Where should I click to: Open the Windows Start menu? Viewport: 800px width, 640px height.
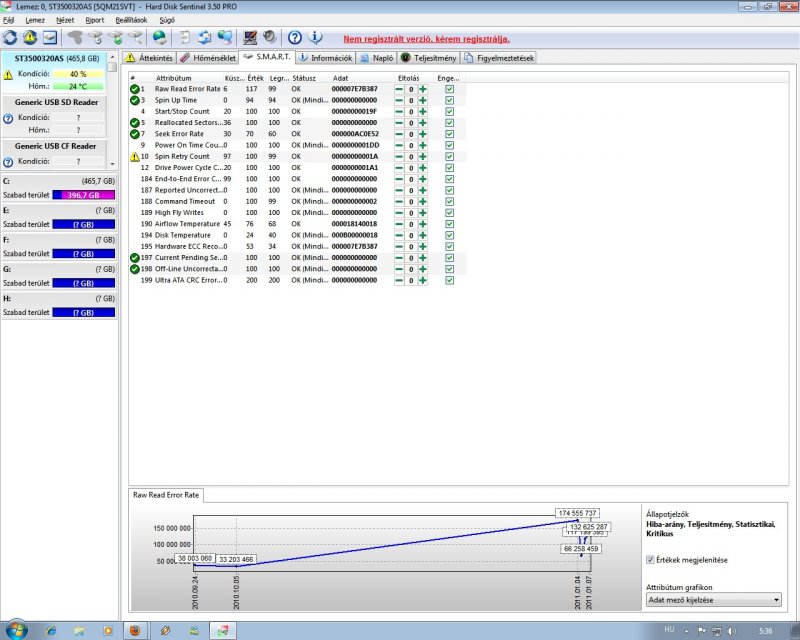[x=16, y=630]
